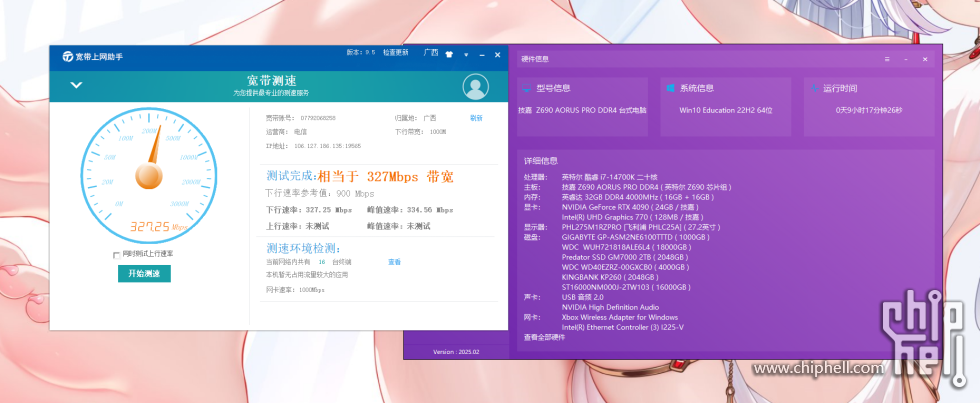Screen dimensions: 980x403
Task: Click the 测速环境检测 heading
Action: 303,249
